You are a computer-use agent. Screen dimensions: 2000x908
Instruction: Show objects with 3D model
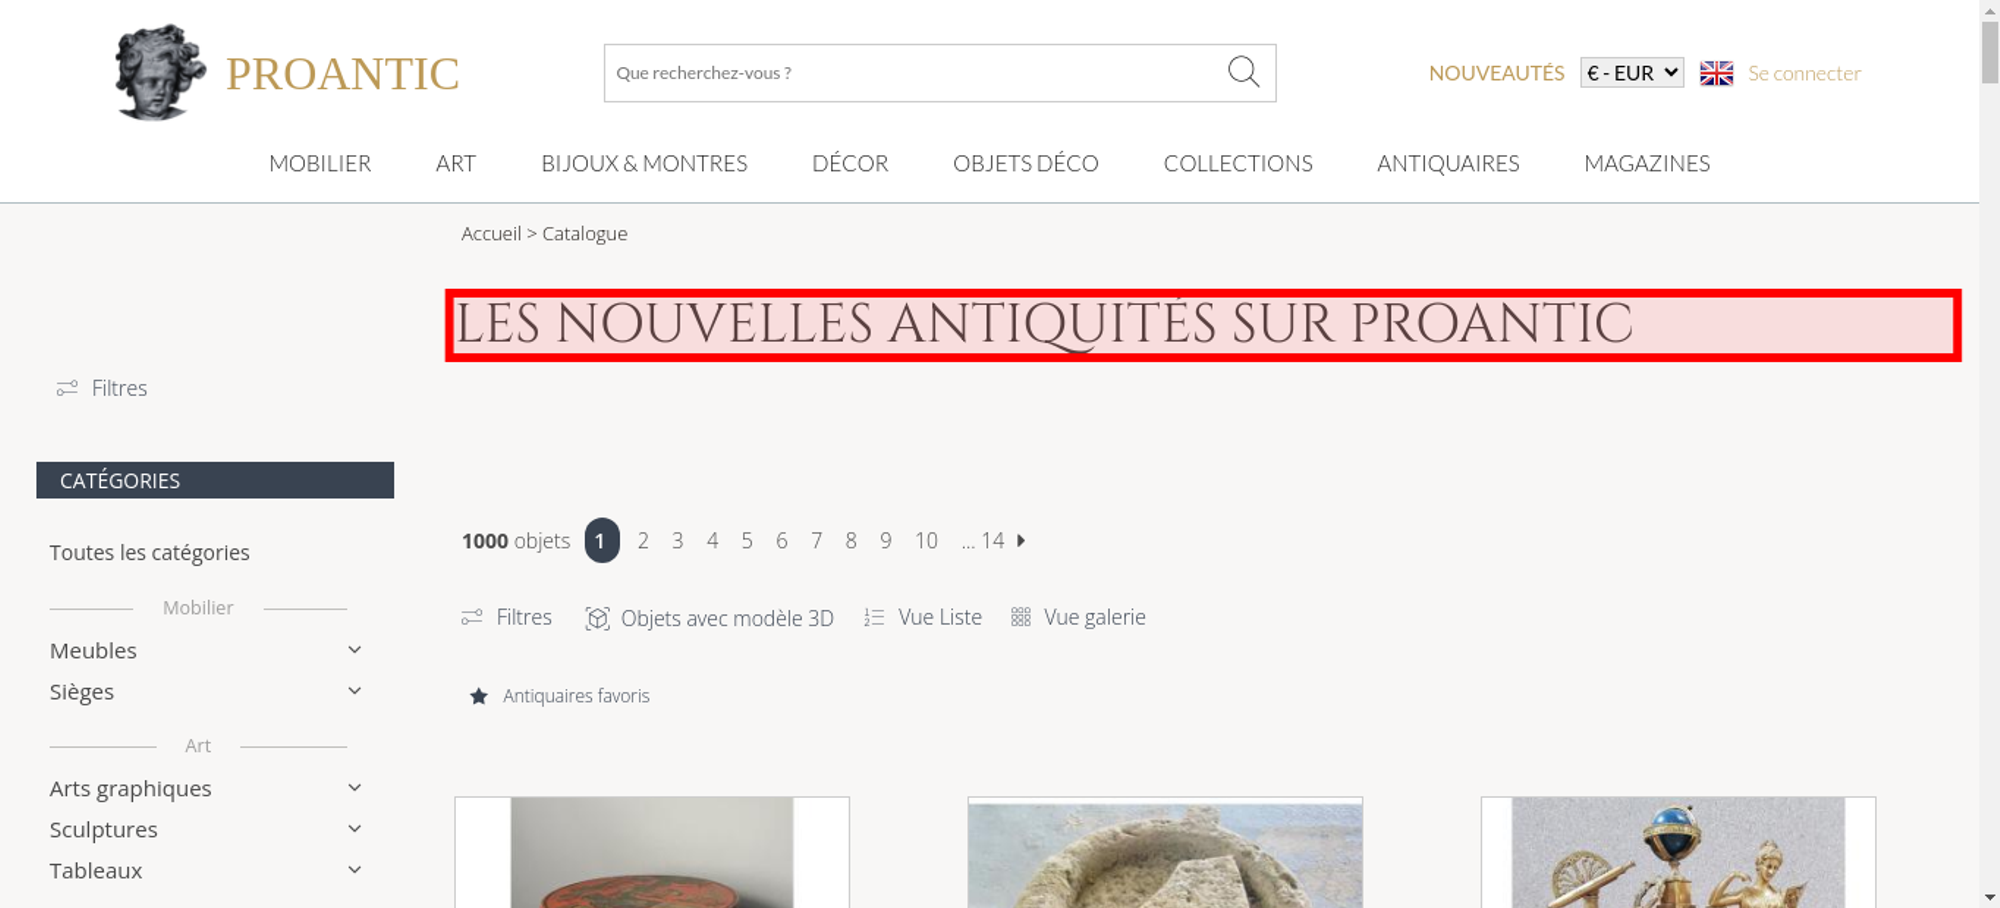click(709, 618)
